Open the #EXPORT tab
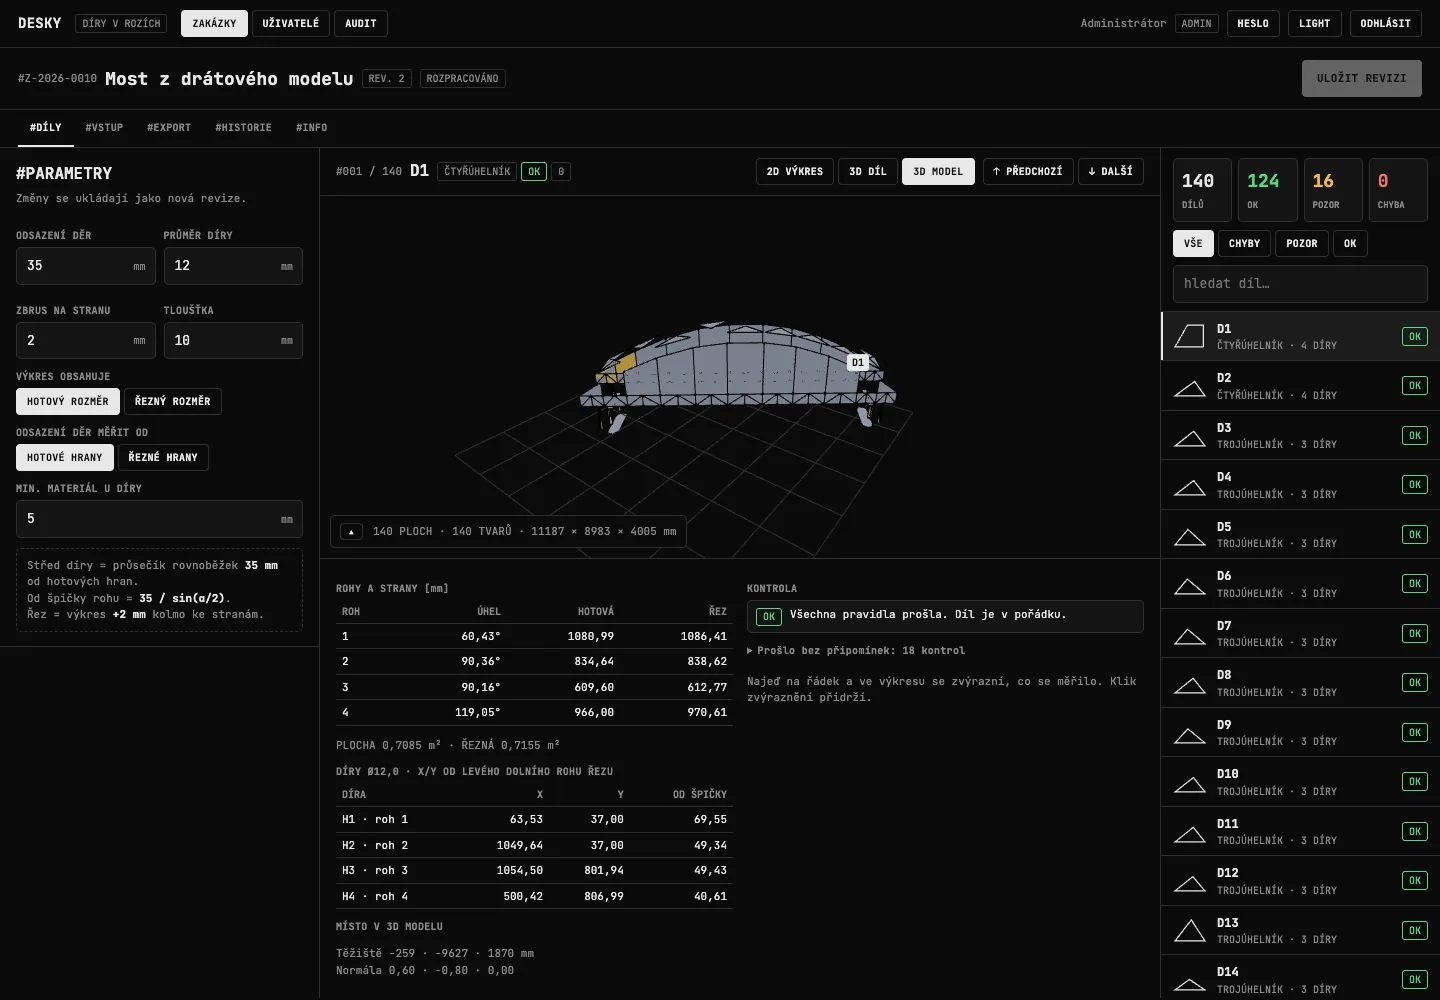The height and width of the screenshot is (1000, 1440). pyautogui.click(x=169, y=127)
